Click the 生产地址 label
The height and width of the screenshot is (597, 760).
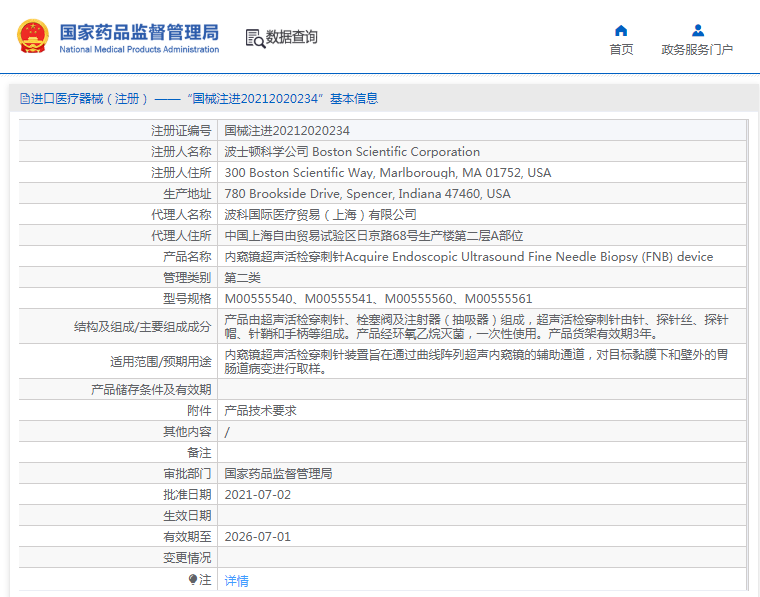click(x=187, y=194)
